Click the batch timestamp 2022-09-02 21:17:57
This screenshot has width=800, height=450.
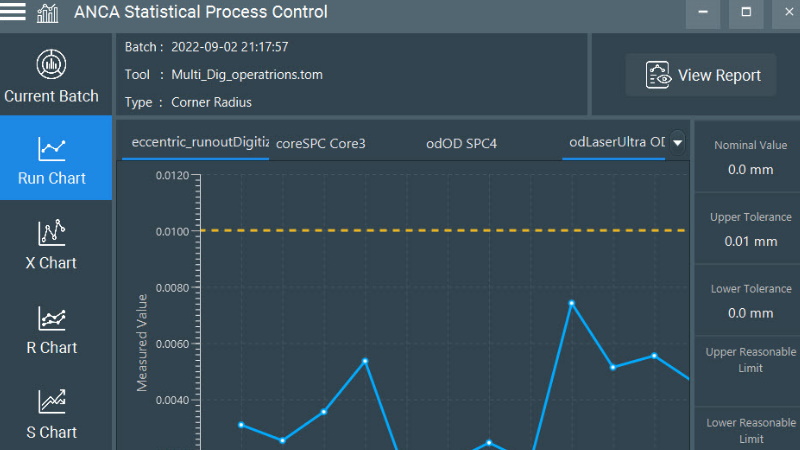click(x=230, y=47)
